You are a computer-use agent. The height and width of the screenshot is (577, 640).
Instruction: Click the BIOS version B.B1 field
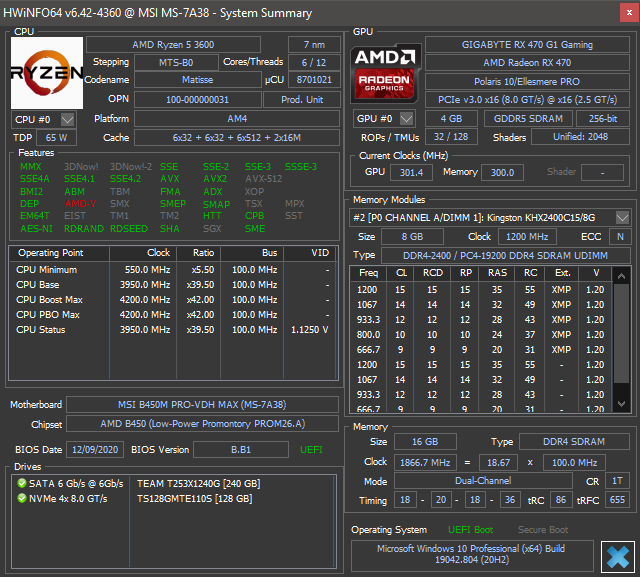[x=241, y=450]
